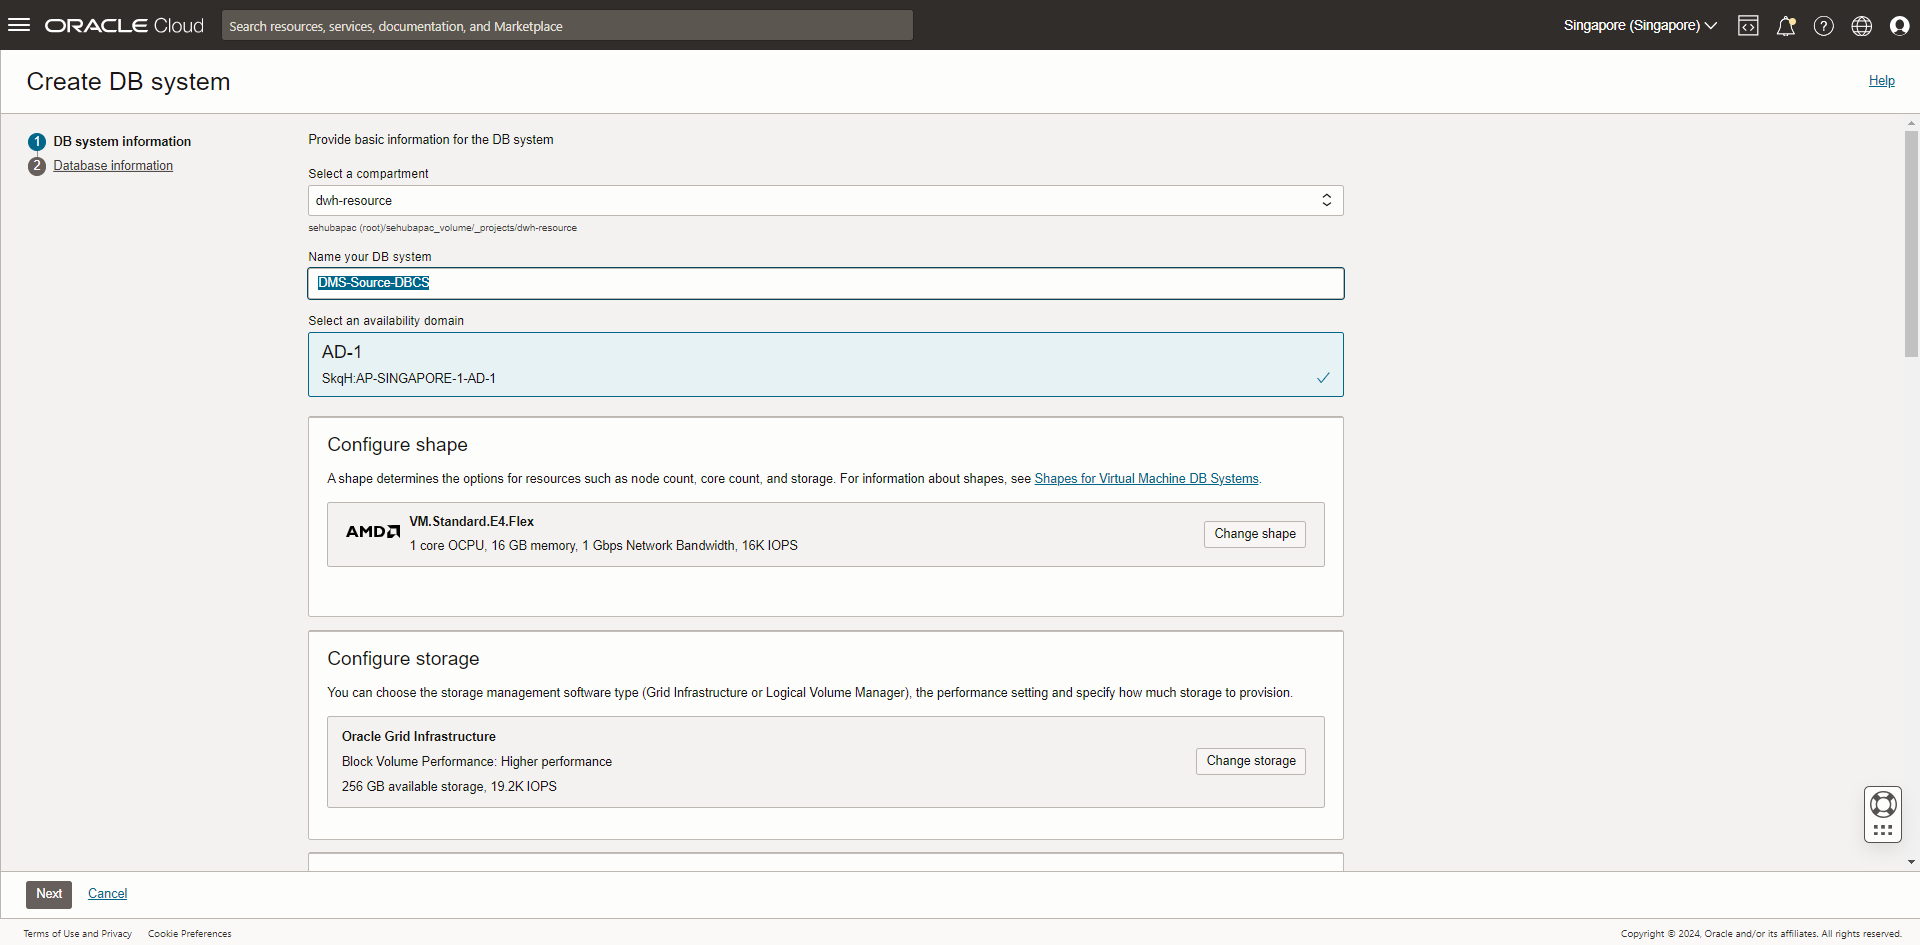The height and width of the screenshot is (945, 1920).
Task: Click the Create DB system title
Action: click(129, 82)
